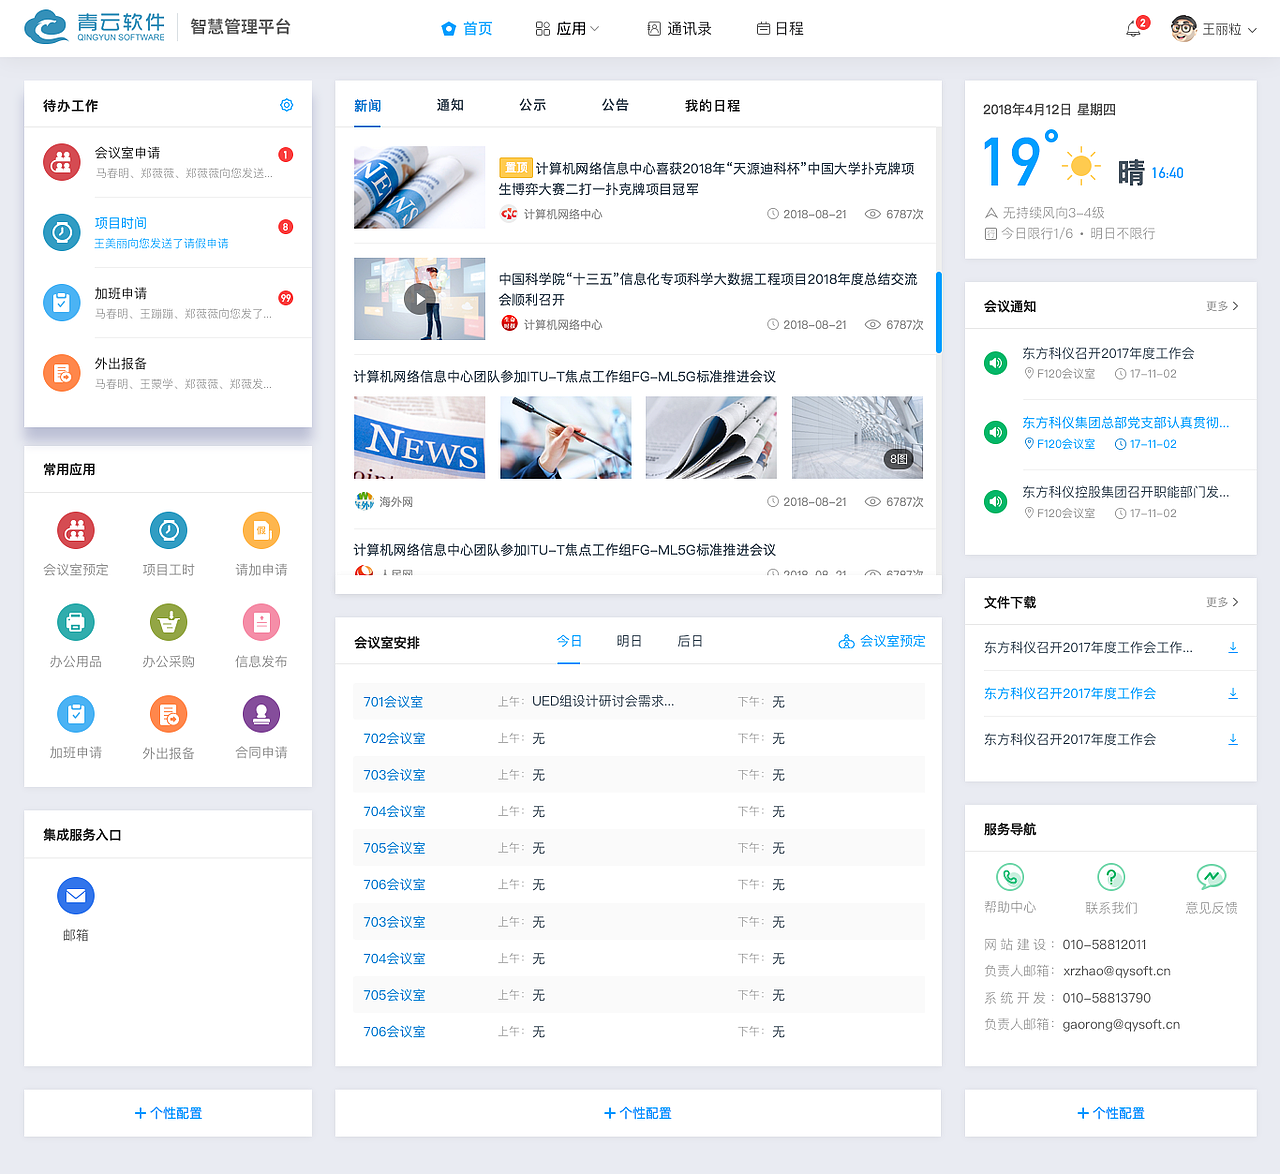Image resolution: width=1280 pixels, height=1174 pixels.
Task: Download the third file in 文件下载
Action: (1233, 740)
